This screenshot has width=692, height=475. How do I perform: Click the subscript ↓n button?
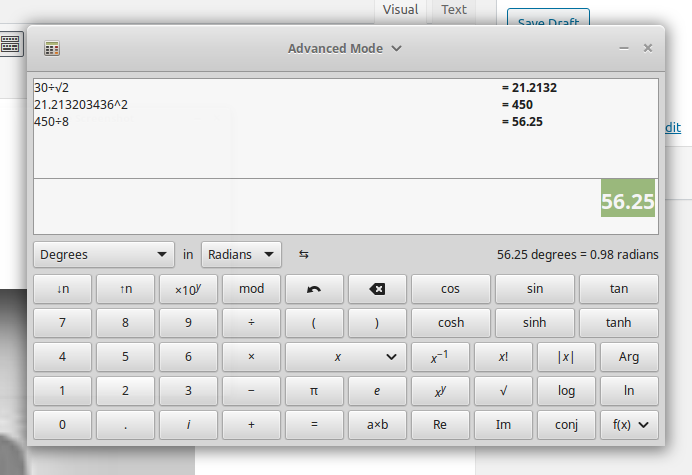pyautogui.click(x=62, y=289)
